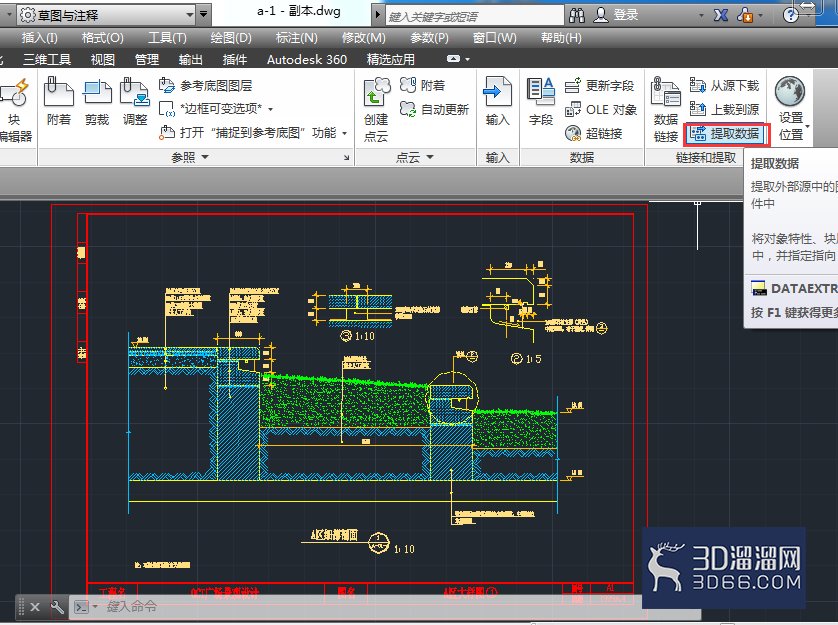Screen dimensions: 838x625
Task: Click the binoculars search icon
Action: point(577,15)
